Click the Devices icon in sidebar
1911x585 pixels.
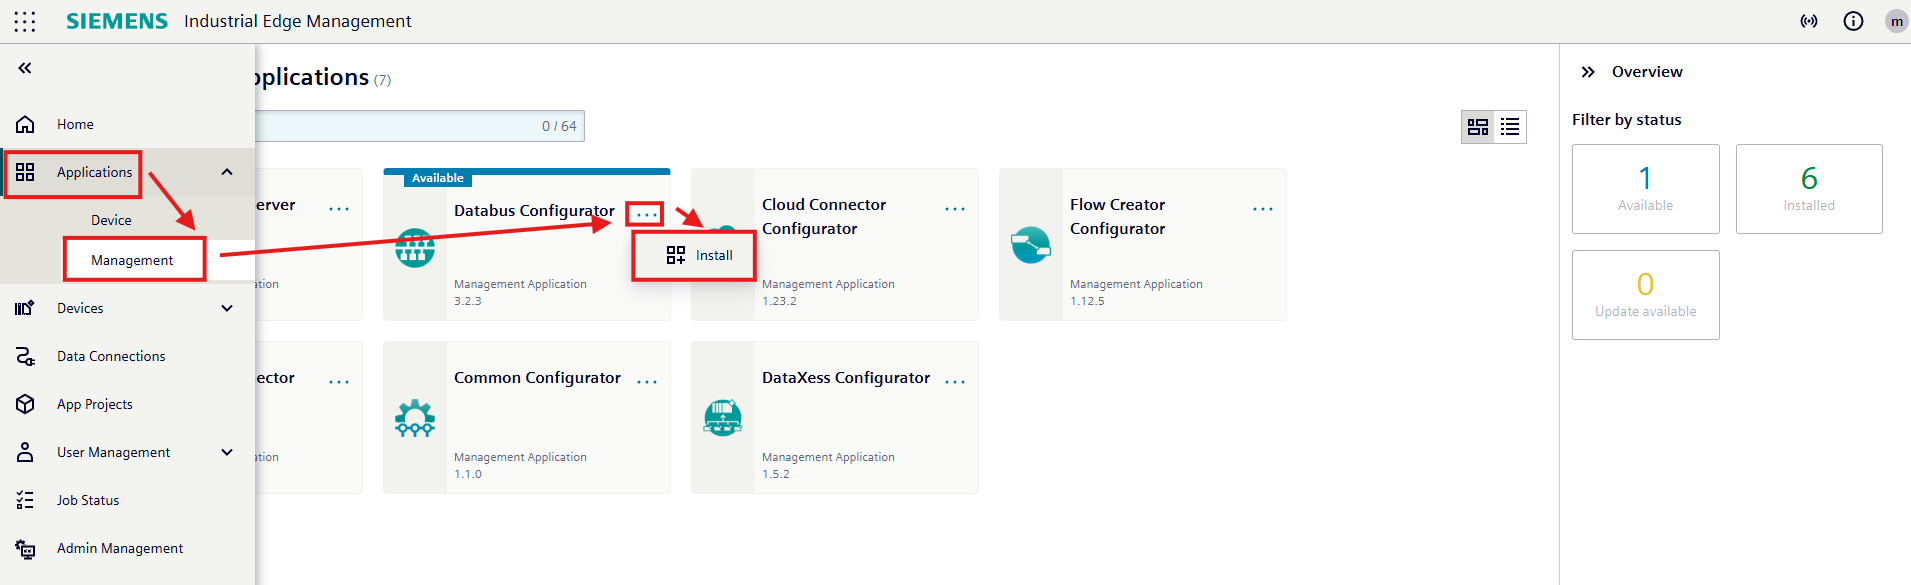(x=25, y=308)
